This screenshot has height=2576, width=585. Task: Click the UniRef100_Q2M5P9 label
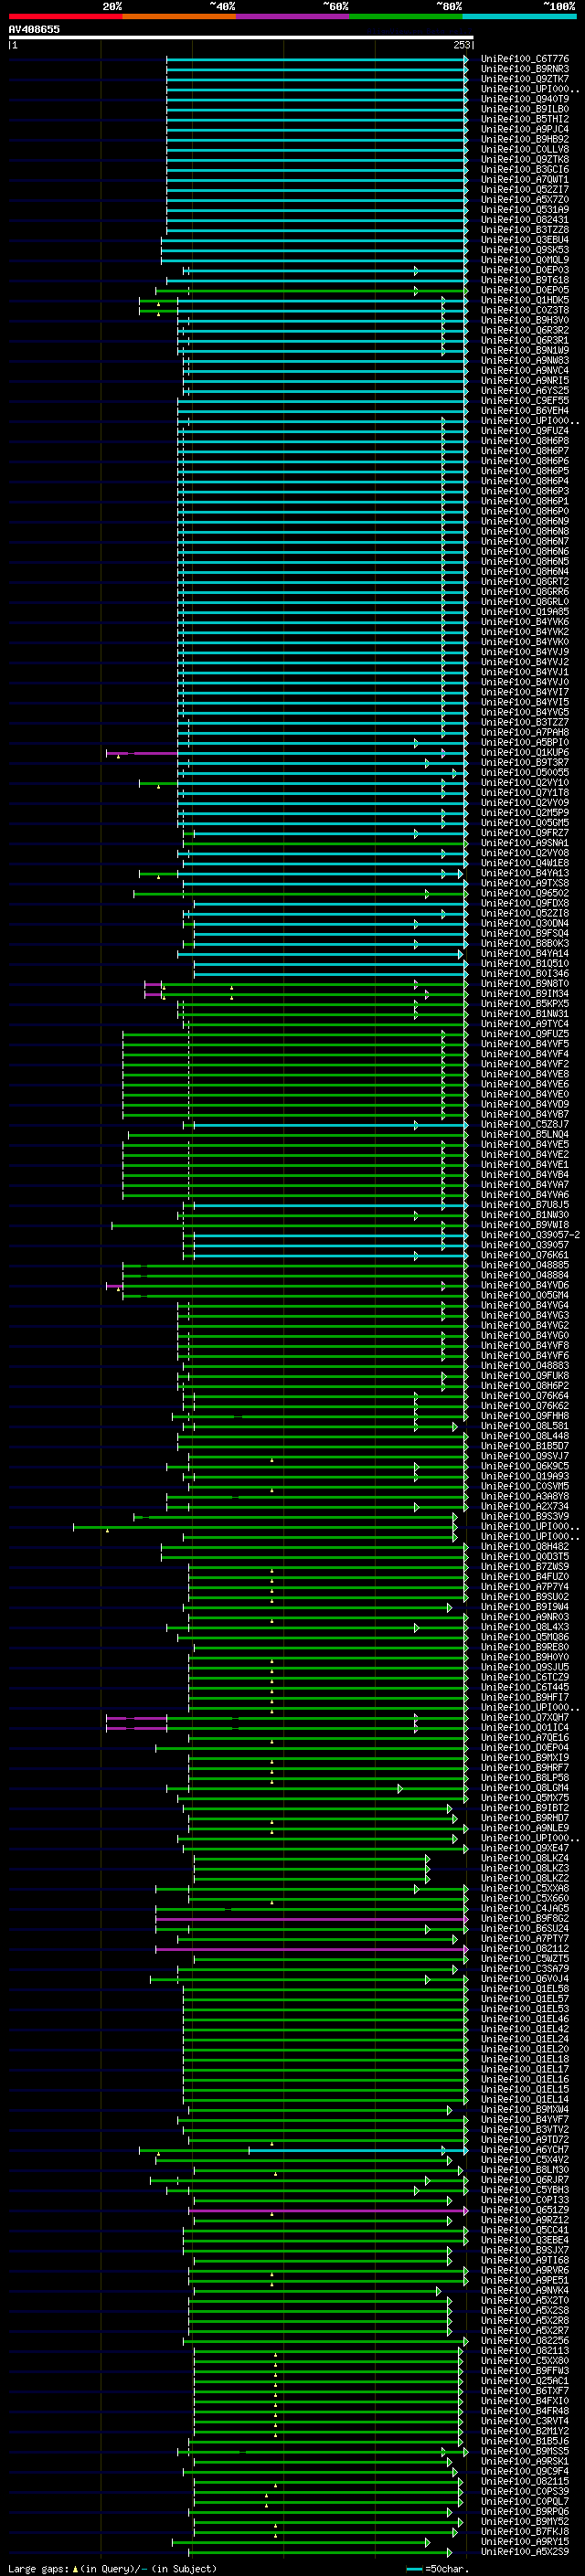[525, 812]
